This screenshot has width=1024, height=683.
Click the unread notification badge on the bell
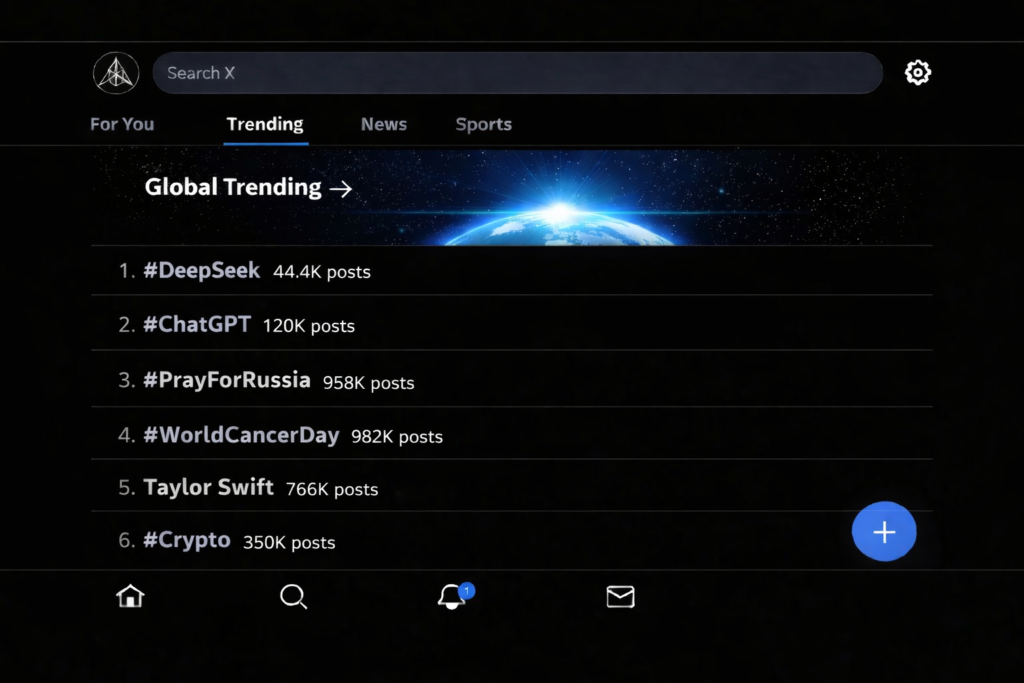click(465, 590)
